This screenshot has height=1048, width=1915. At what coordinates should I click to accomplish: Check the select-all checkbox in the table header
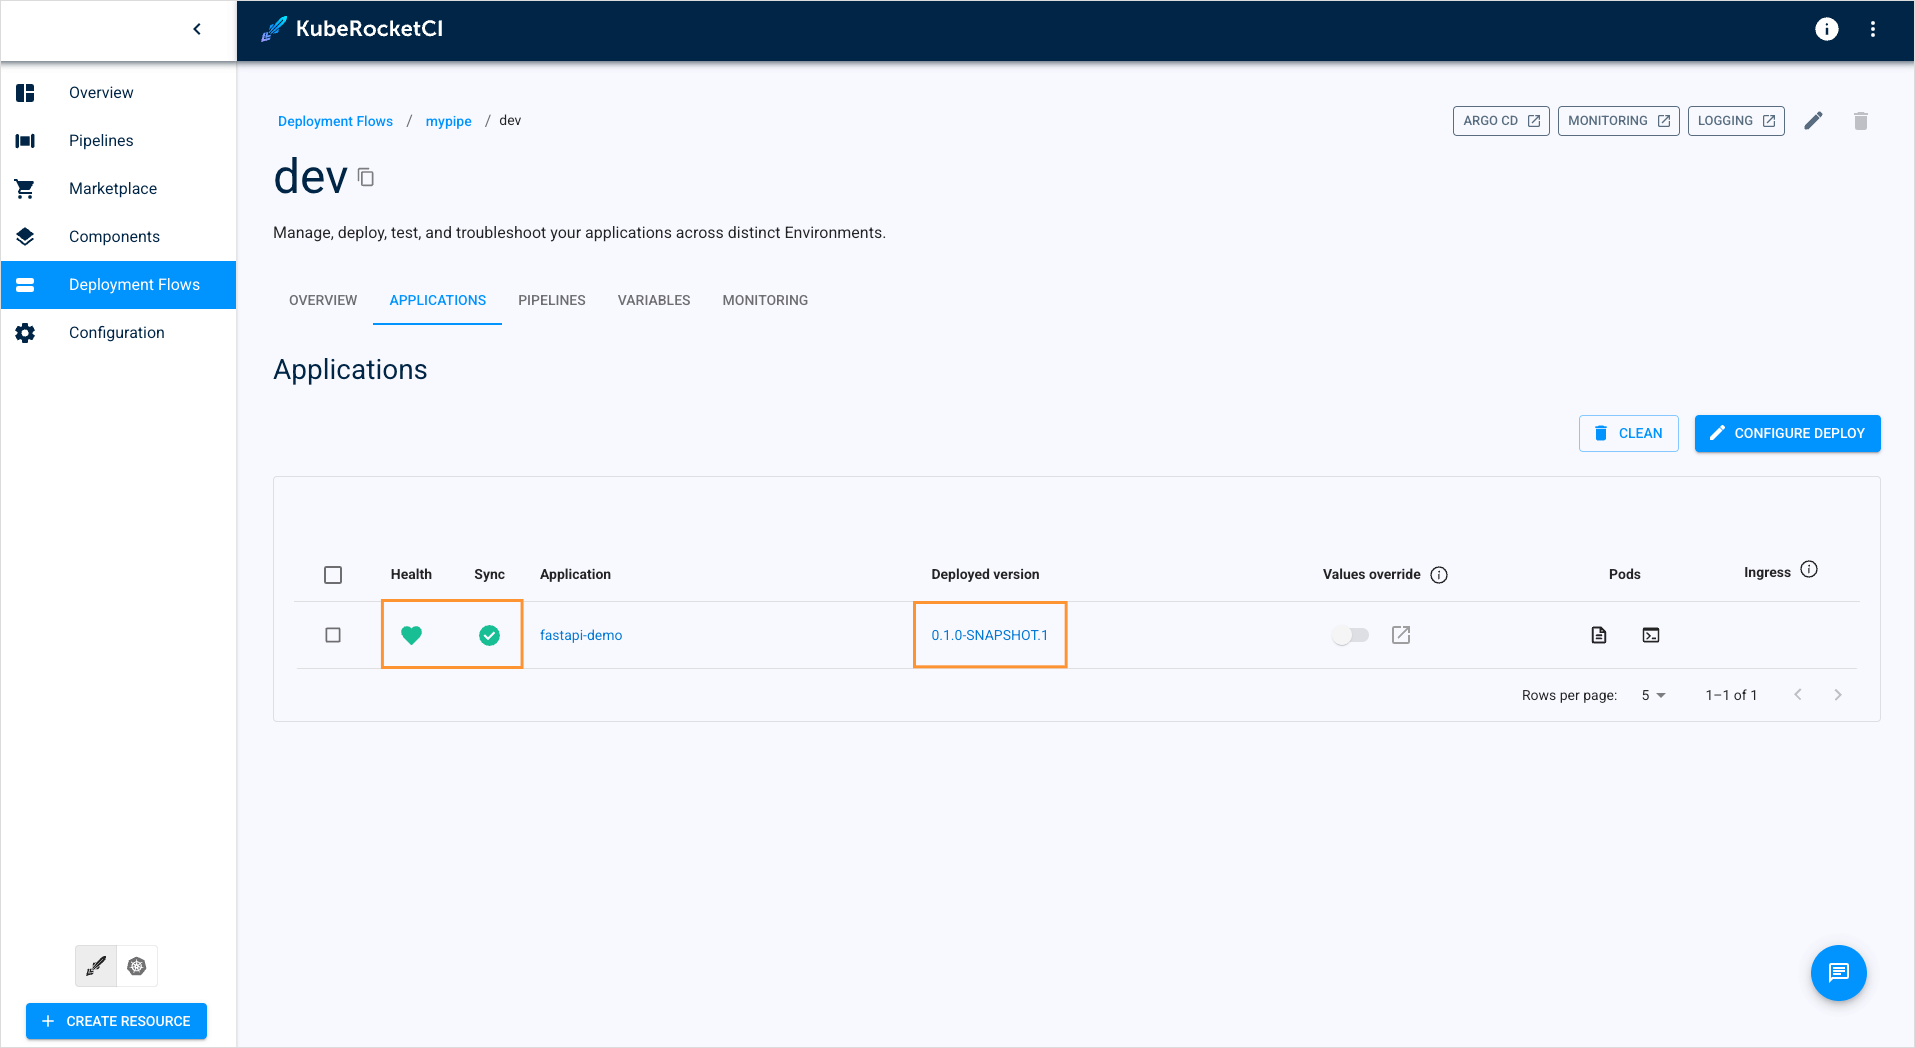click(333, 574)
